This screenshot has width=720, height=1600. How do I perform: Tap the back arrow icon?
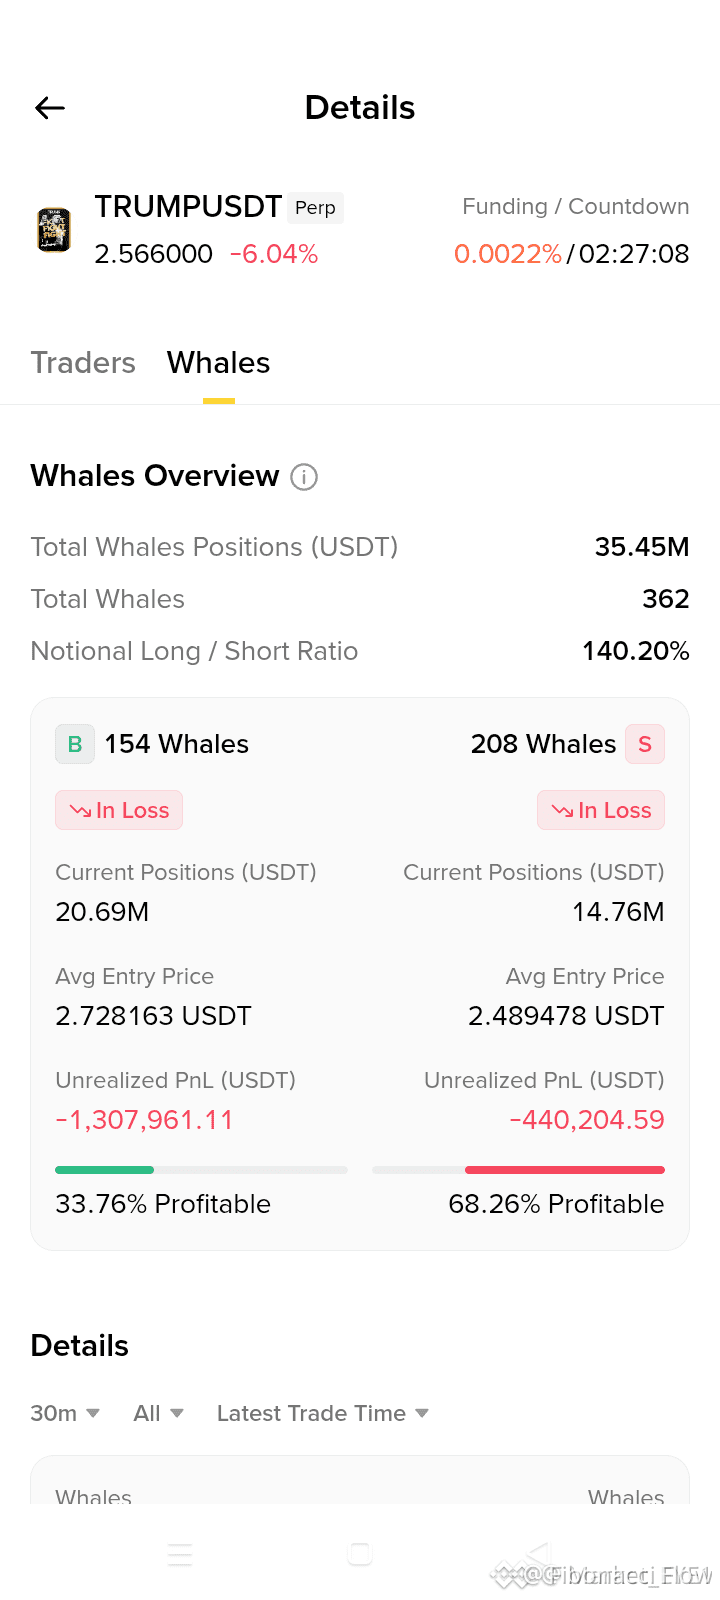[50, 108]
